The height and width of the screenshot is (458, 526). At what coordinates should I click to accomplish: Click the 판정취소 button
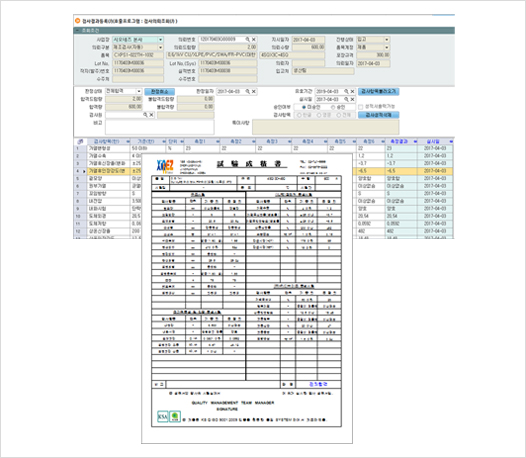coord(159,92)
